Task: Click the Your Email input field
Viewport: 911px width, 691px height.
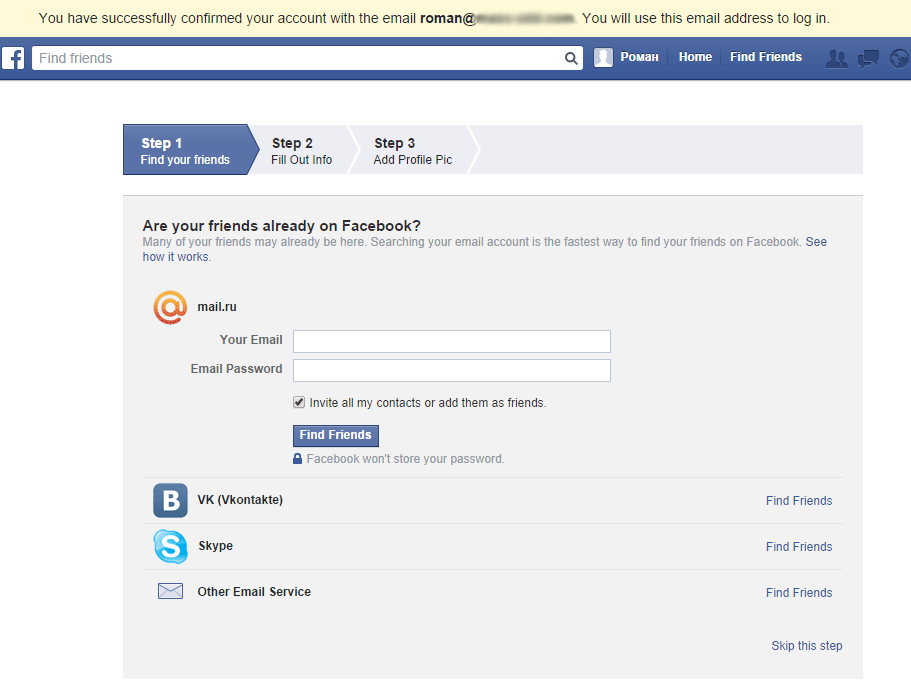Action: [x=451, y=341]
